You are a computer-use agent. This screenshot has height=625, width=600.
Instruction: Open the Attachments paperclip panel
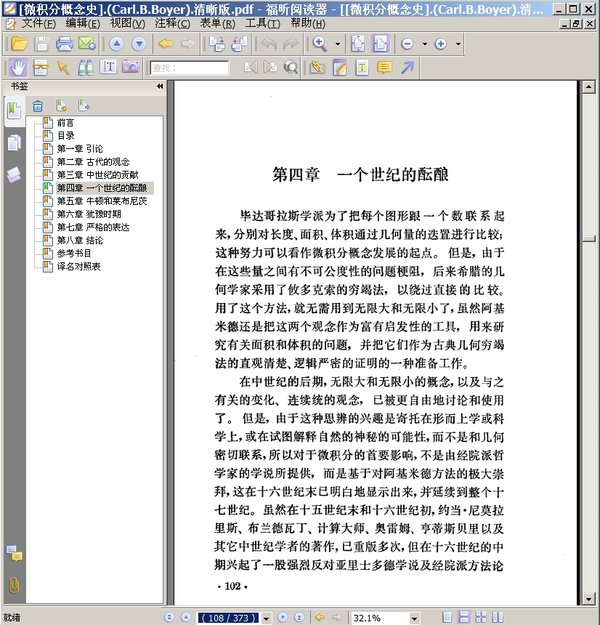[13, 583]
